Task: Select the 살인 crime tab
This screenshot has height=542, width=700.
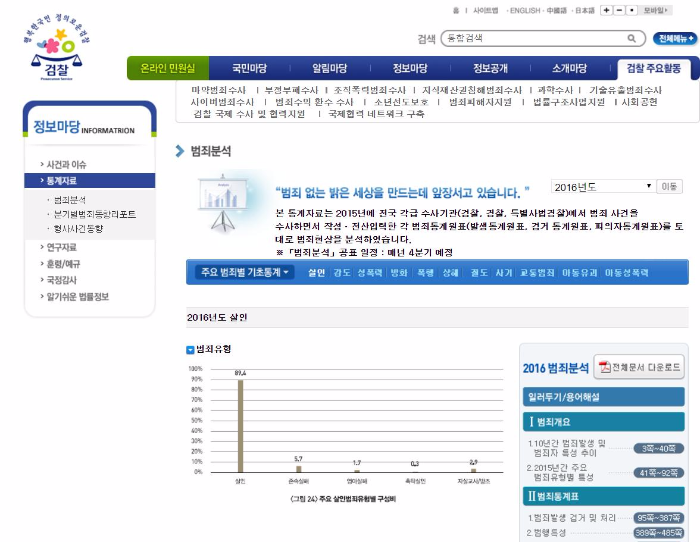Action: (317, 272)
